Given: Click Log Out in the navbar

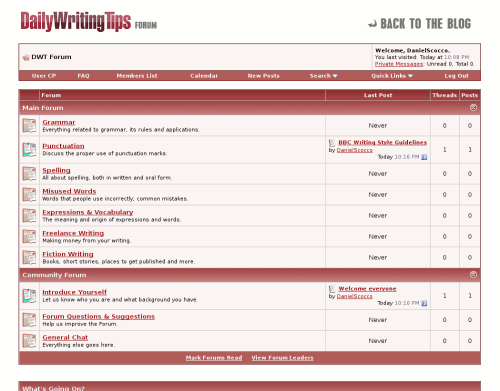Looking at the screenshot, I should click(456, 76).
